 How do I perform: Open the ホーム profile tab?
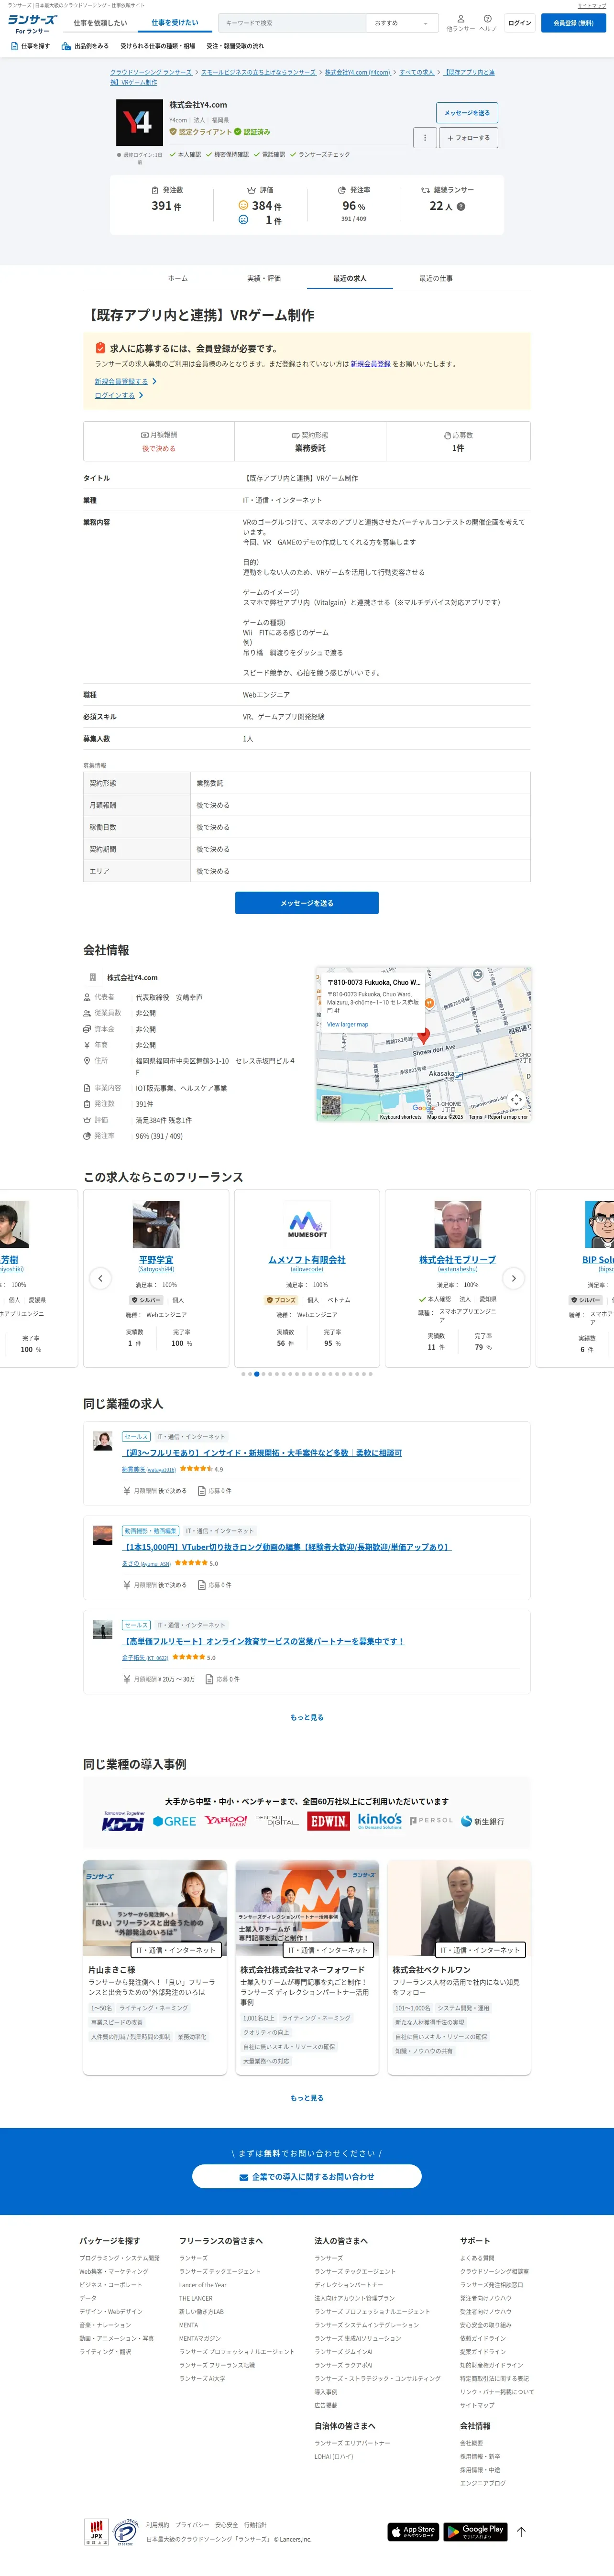[177, 278]
